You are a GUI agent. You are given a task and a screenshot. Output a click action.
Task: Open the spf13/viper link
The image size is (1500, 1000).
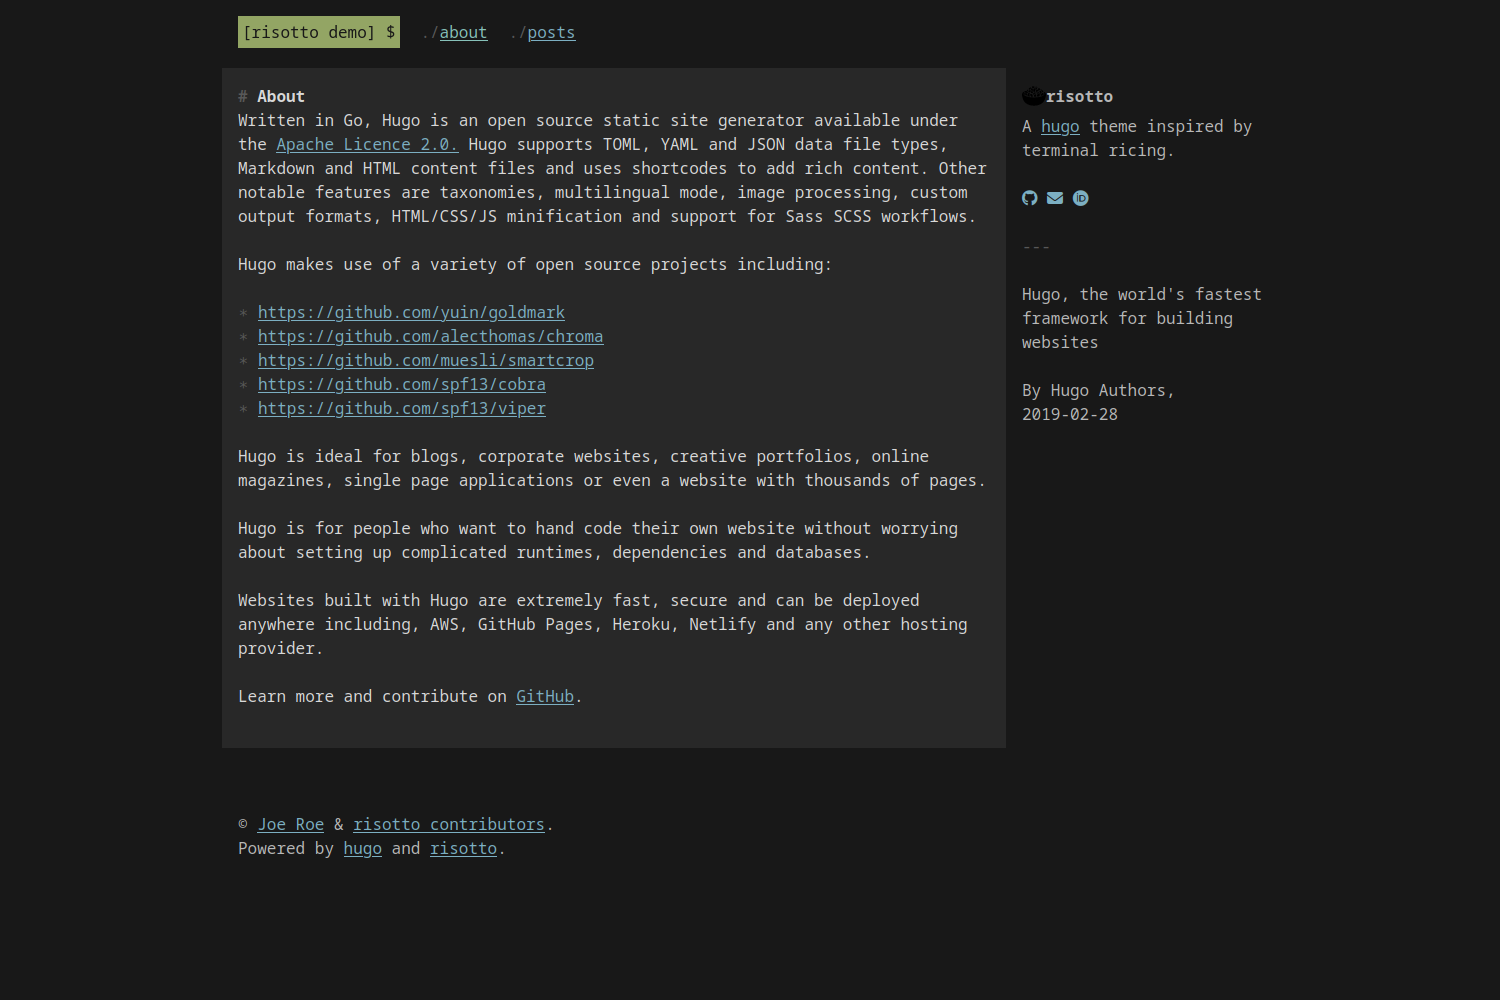point(401,408)
